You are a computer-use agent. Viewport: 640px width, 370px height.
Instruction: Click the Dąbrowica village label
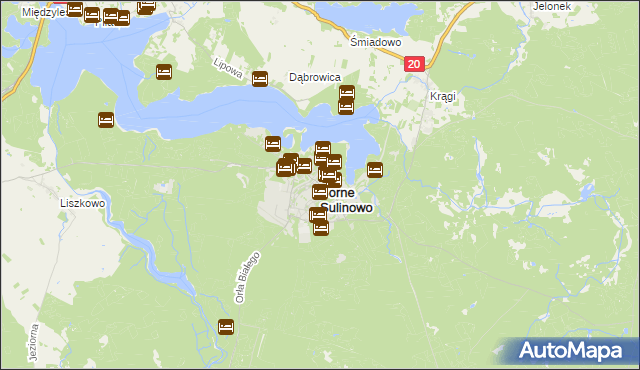coord(315,77)
